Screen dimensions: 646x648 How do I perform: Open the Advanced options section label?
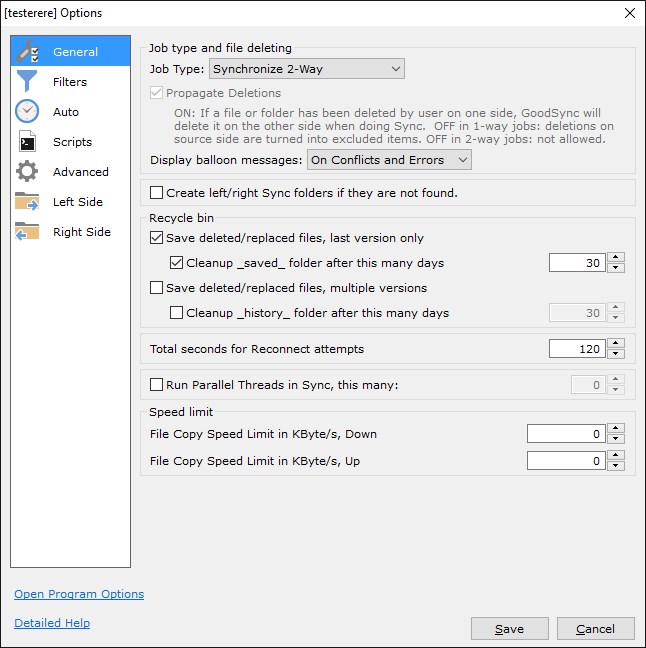(x=81, y=172)
